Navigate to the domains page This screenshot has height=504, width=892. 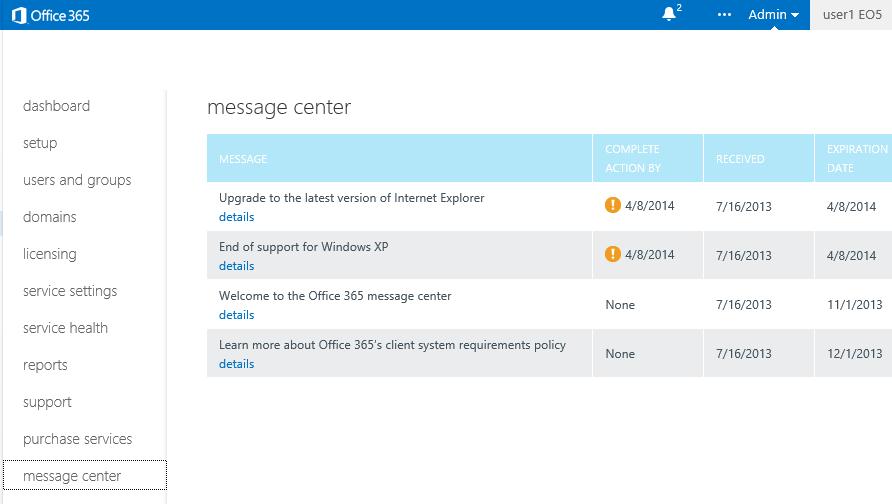point(49,217)
